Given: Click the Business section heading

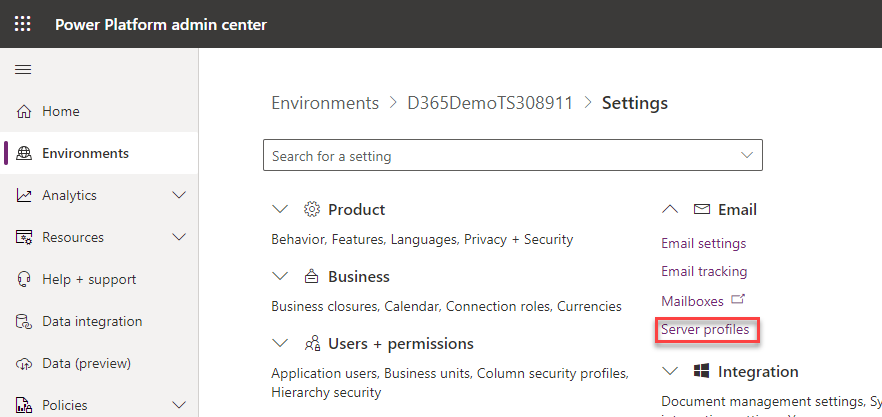Looking at the screenshot, I should 359,276.
